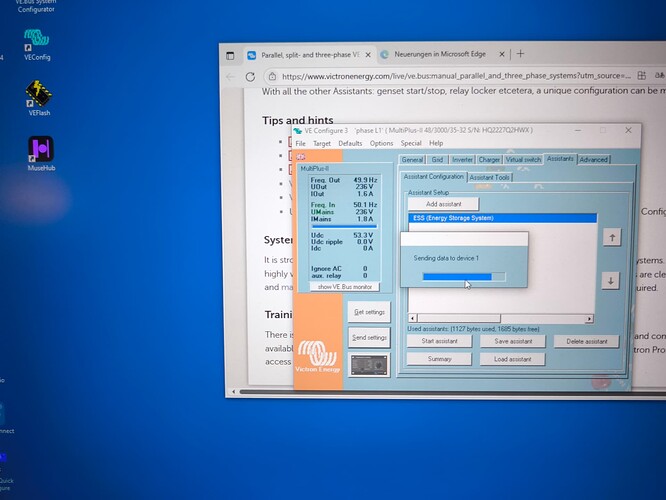Open a new Edge tab
Screen dimensions: 666x500
520,54
